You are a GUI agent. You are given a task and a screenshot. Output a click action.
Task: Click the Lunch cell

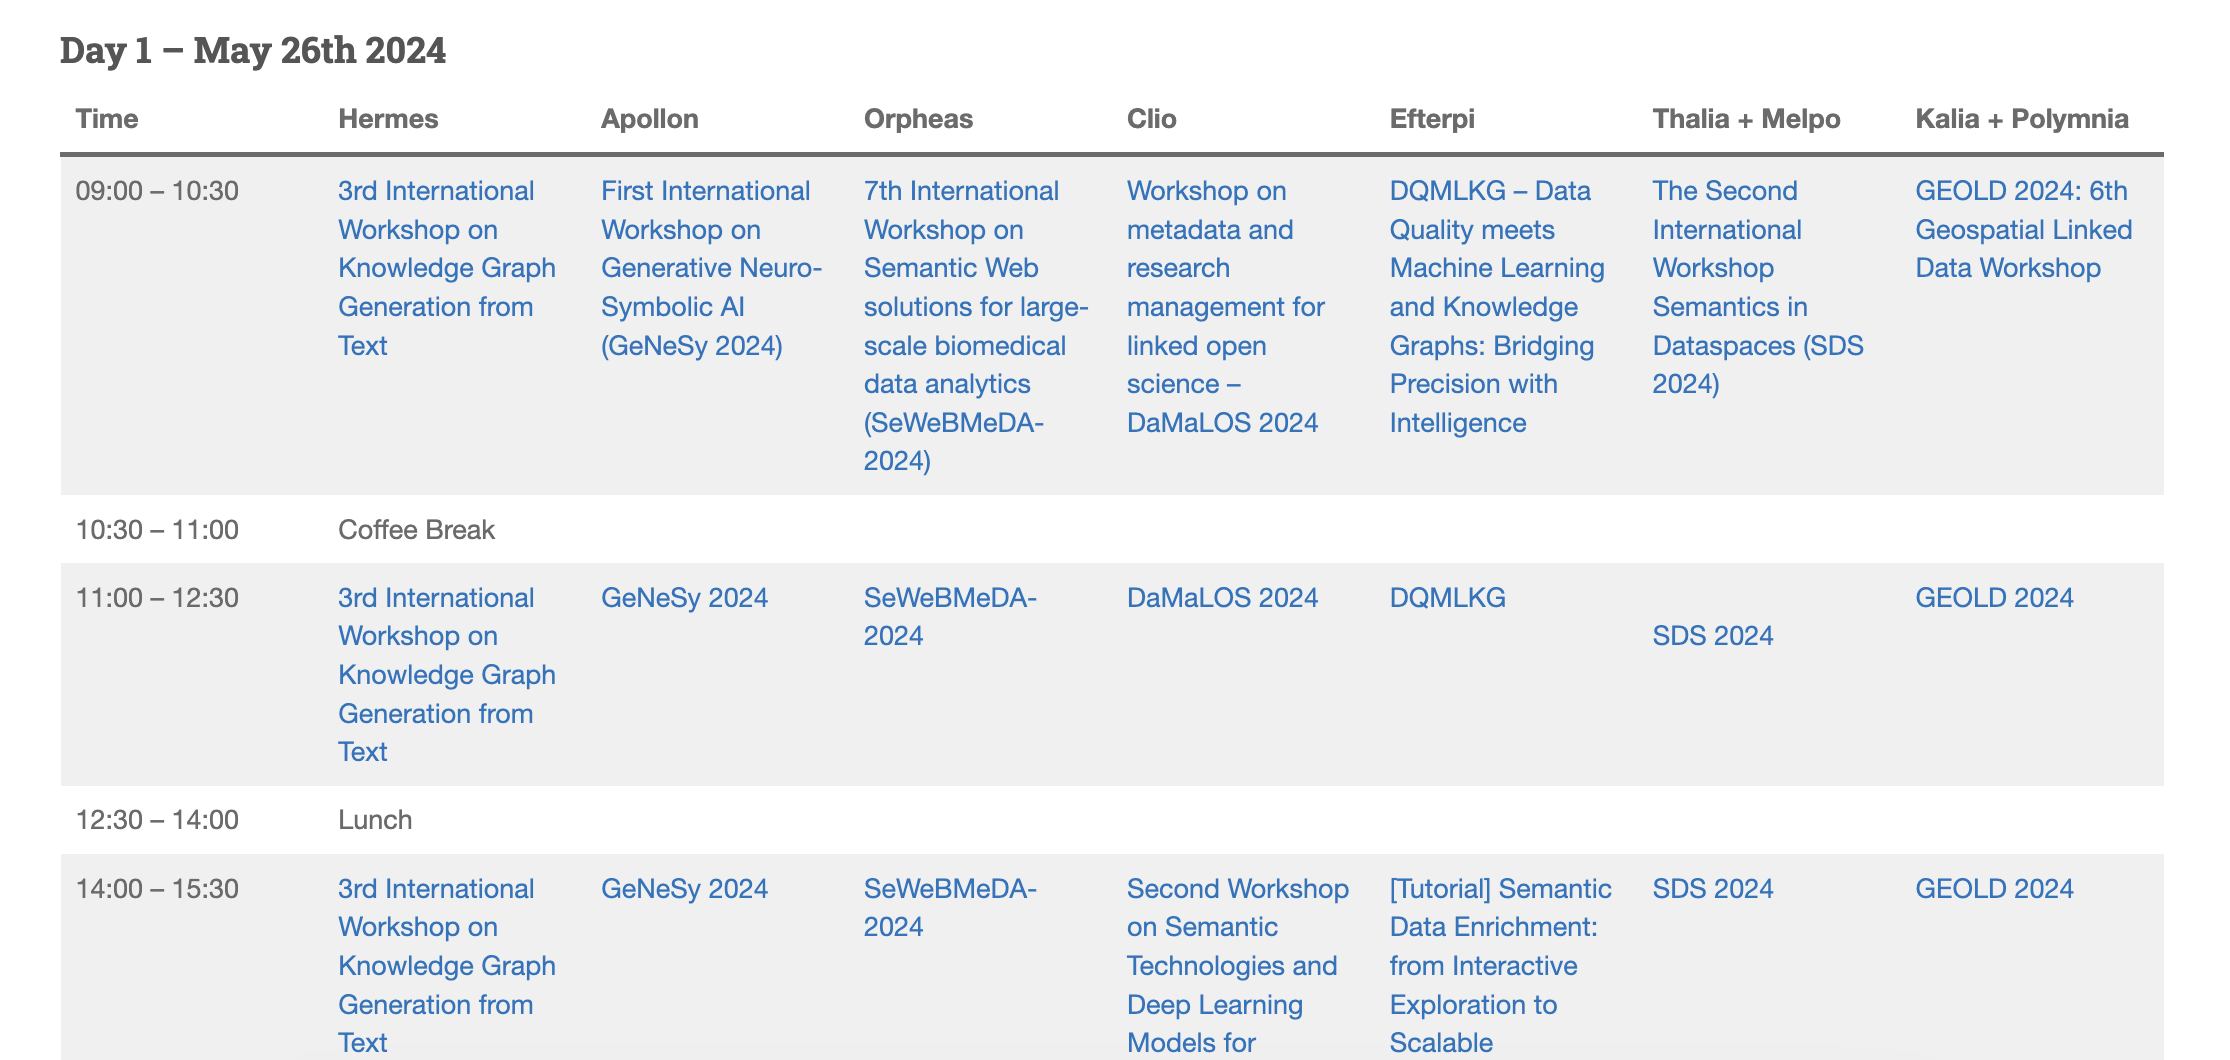tap(375, 820)
